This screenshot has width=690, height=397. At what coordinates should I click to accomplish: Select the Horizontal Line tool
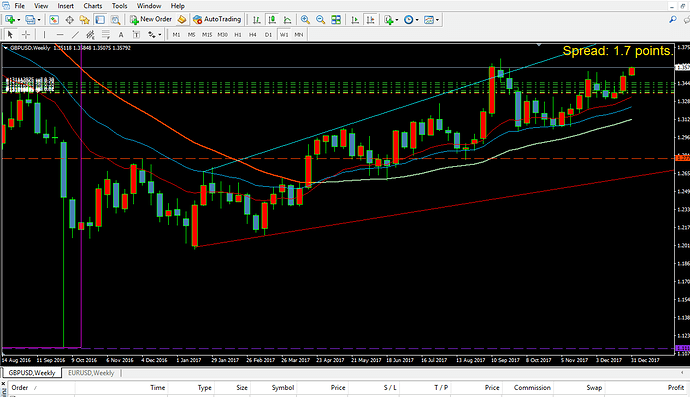pyautogui.click(x=60, y=34)
